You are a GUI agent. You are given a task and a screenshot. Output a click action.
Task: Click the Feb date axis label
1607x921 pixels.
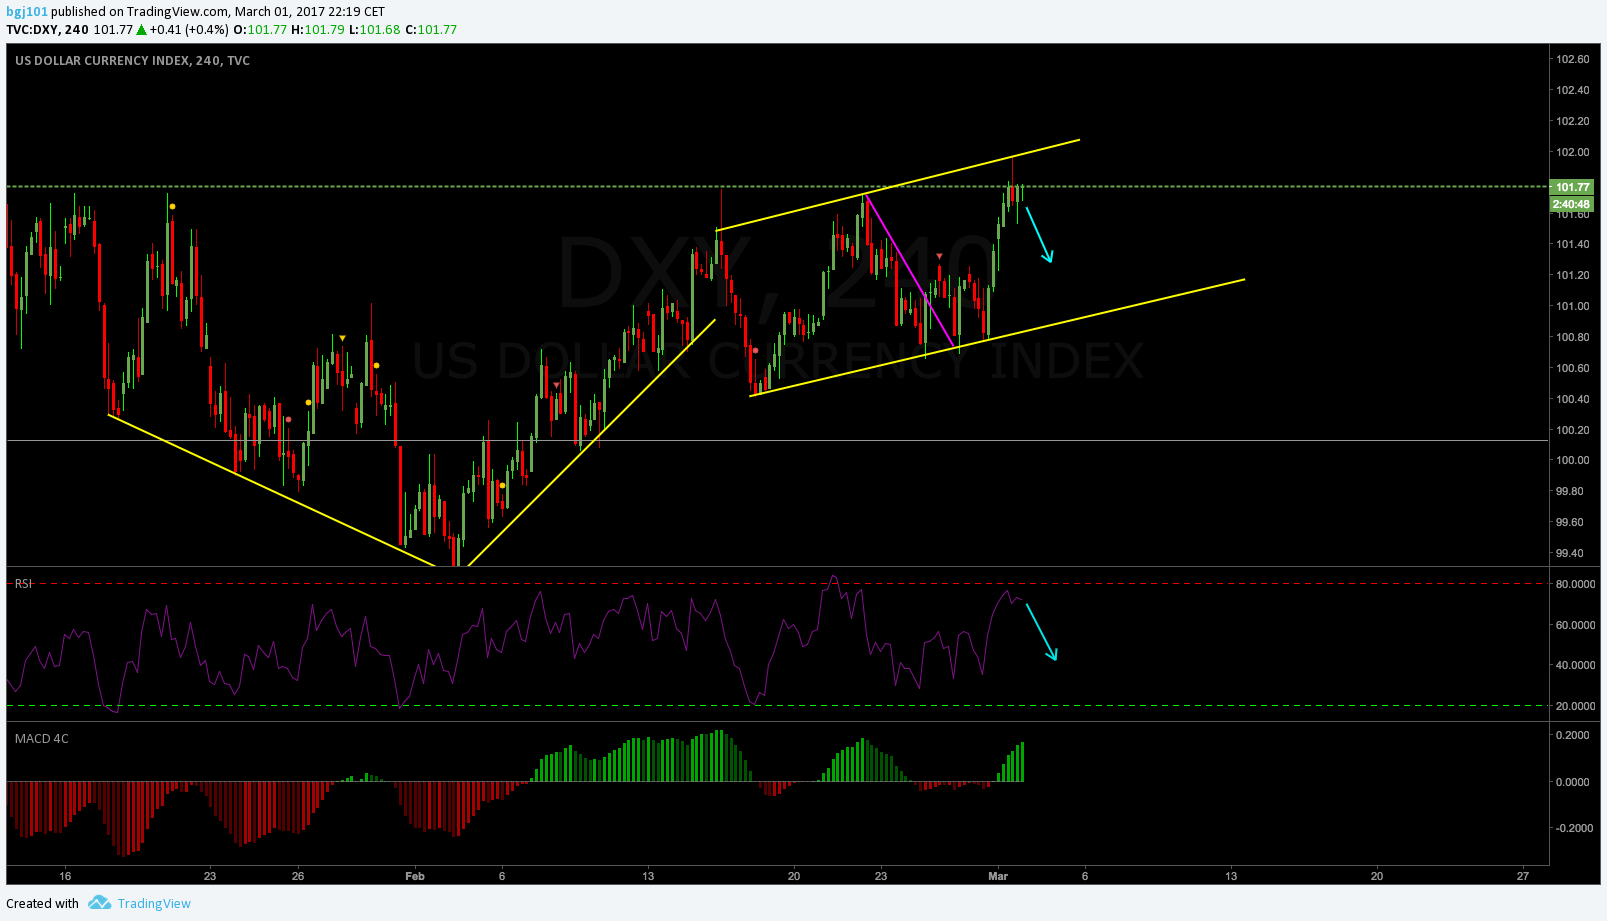tap(415, 876)
